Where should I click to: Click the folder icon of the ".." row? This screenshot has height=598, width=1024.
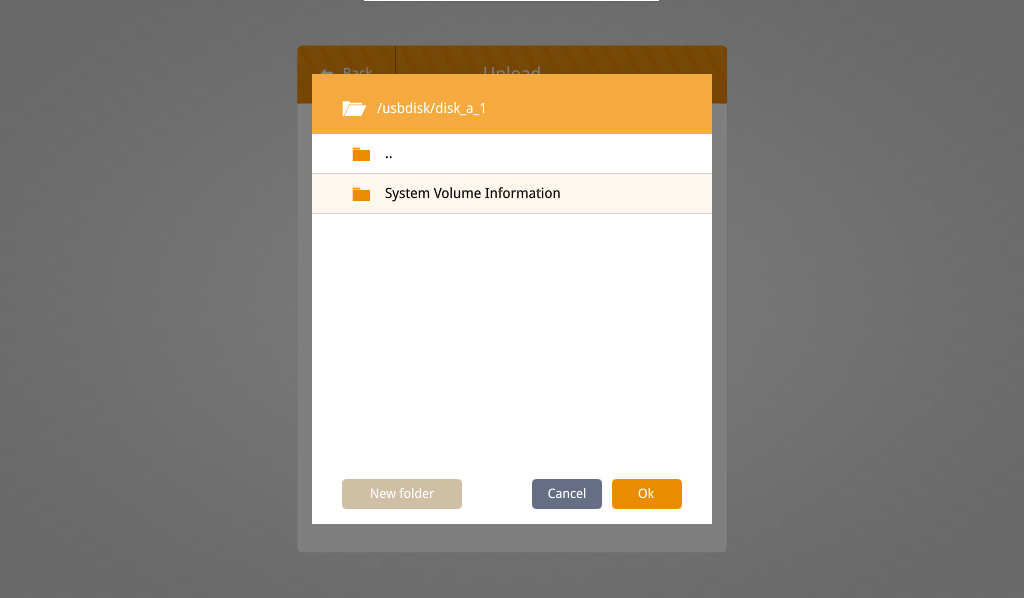(361, 154)
